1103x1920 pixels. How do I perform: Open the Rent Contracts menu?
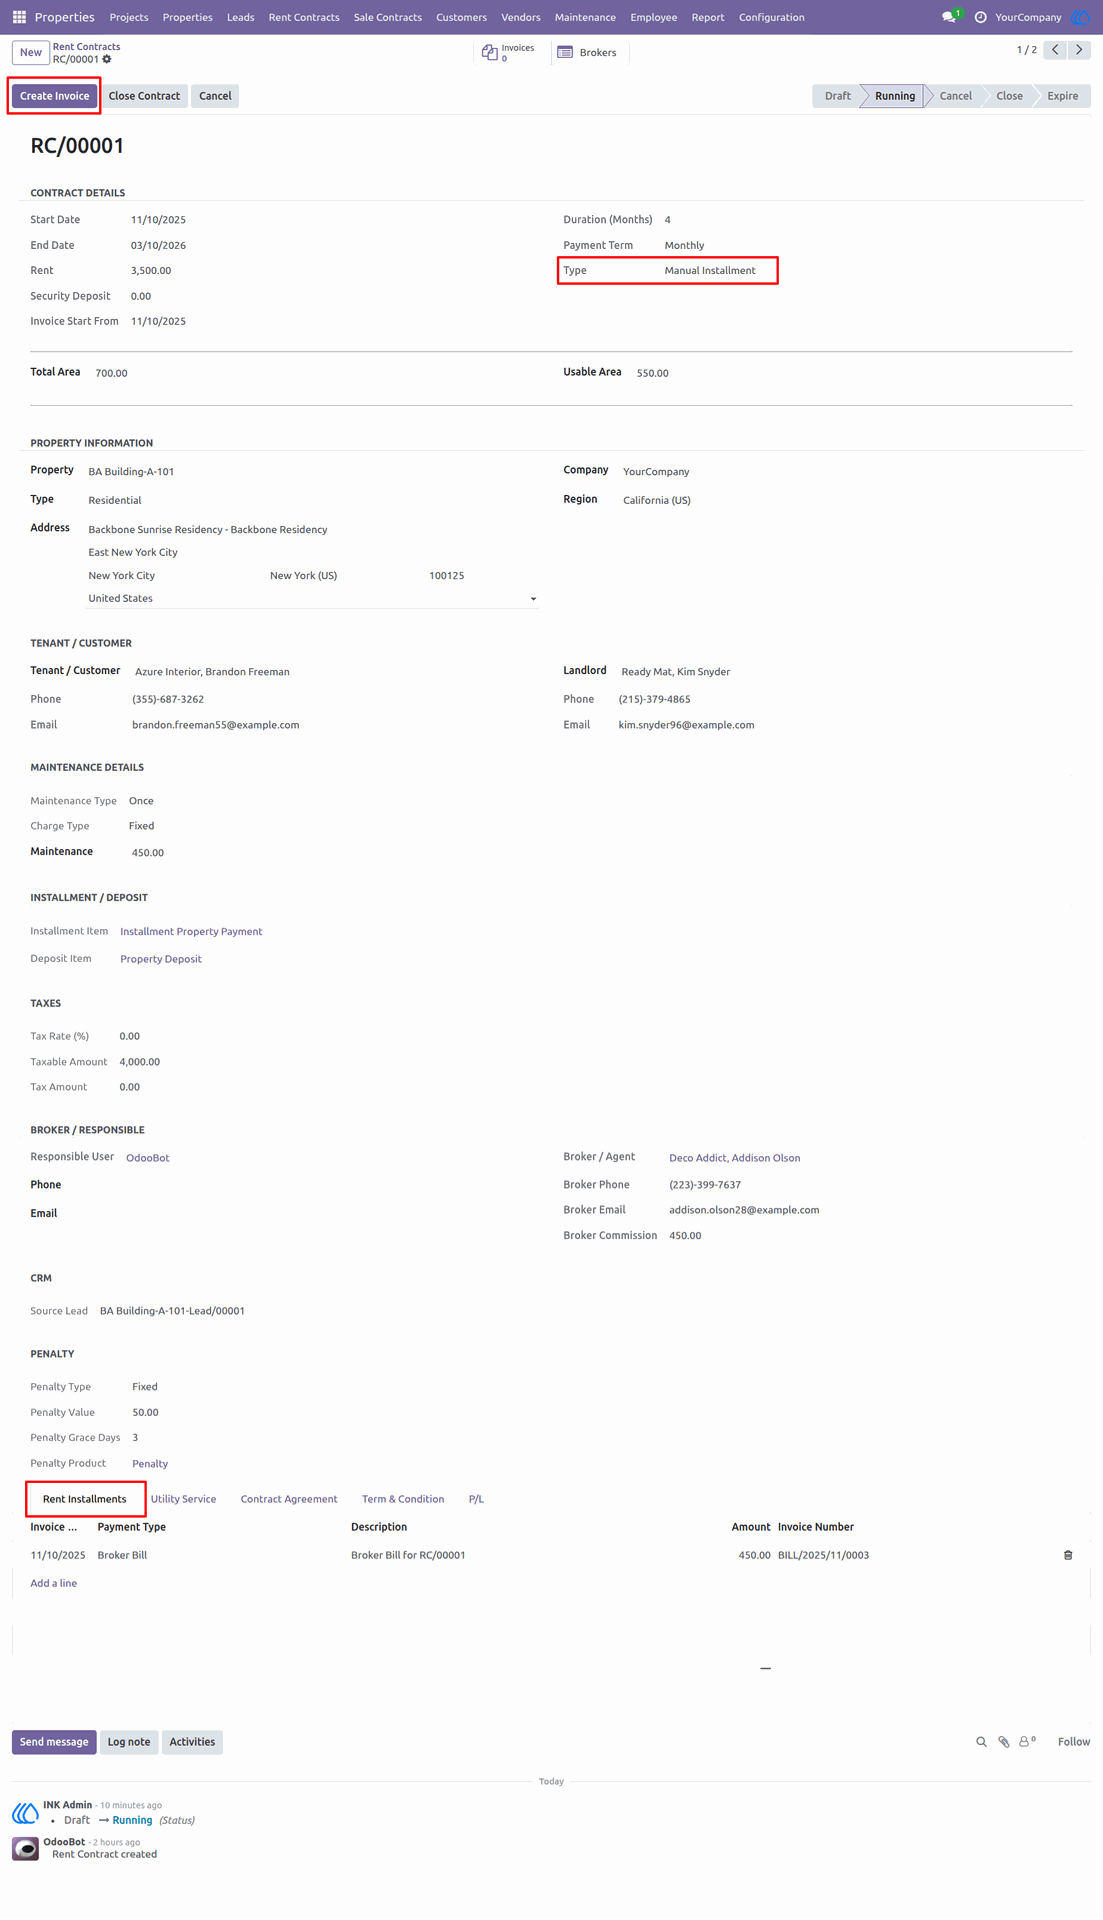pyautogui.click(x=304, y=17)
